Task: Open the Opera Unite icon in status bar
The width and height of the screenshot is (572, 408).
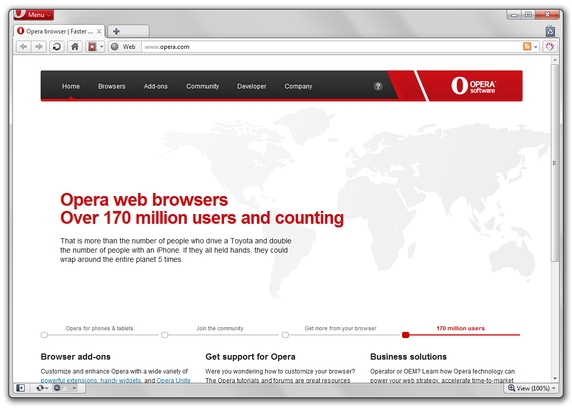Action: [57, 388]
